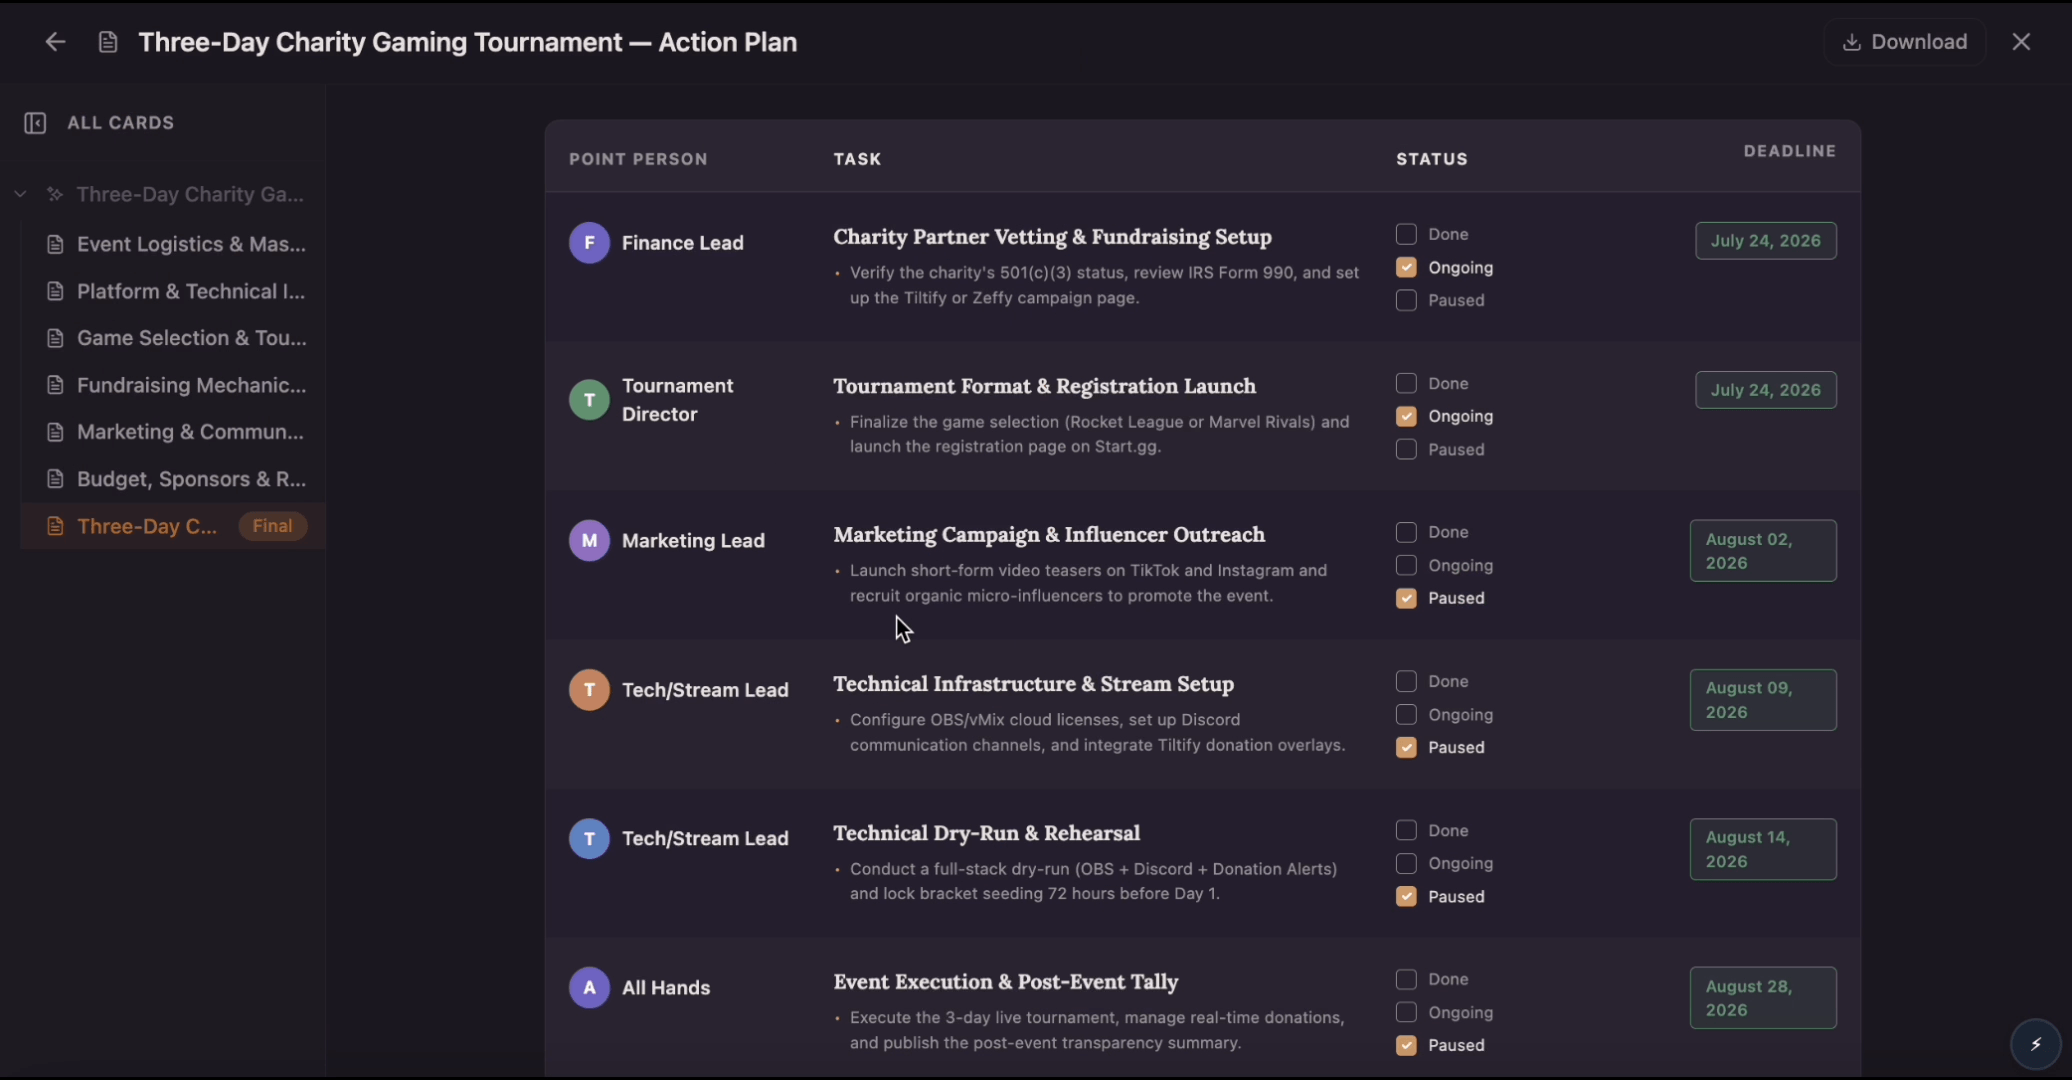Click the Marketing & Commun document icon
Image resolution: width=2072 pixels, height=1080 pixels.
(55, 432)
